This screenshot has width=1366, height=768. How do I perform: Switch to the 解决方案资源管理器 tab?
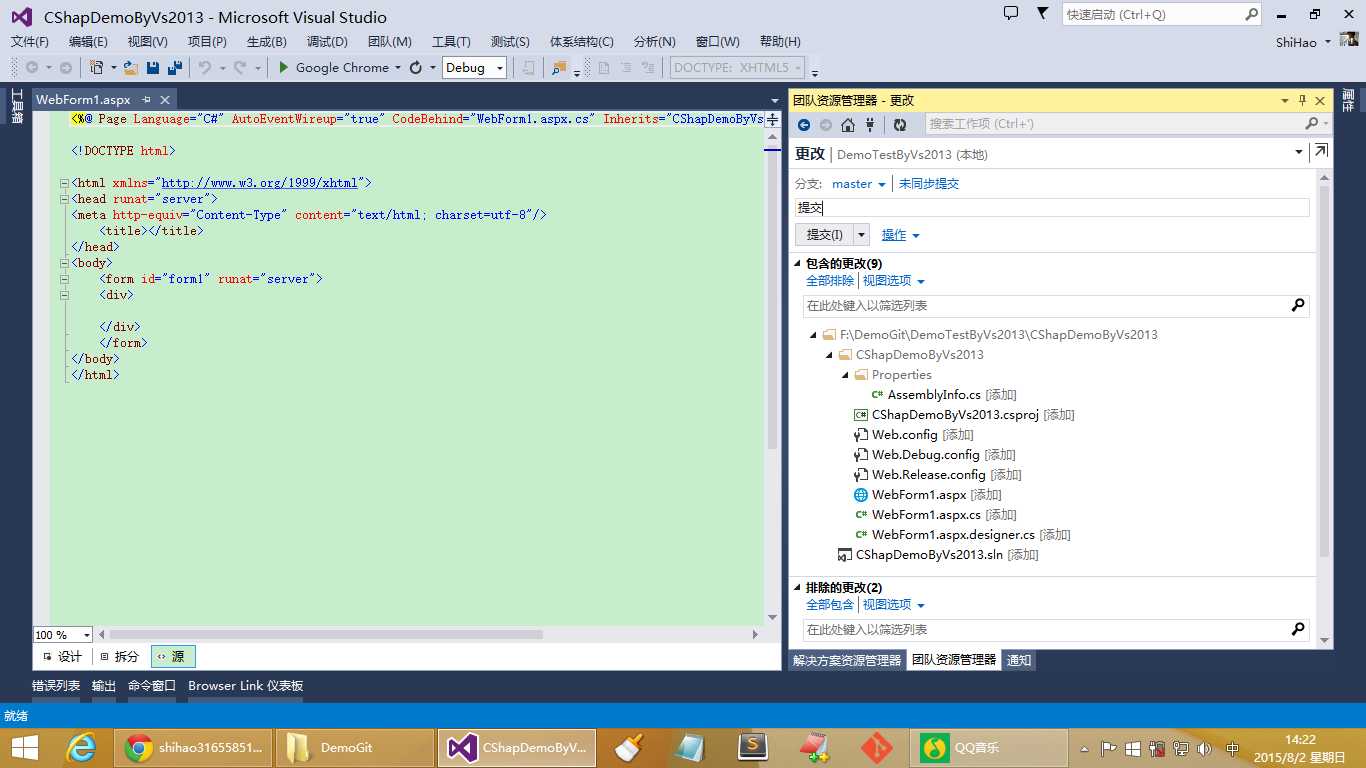pyautogui.click(x=847, y=661)
